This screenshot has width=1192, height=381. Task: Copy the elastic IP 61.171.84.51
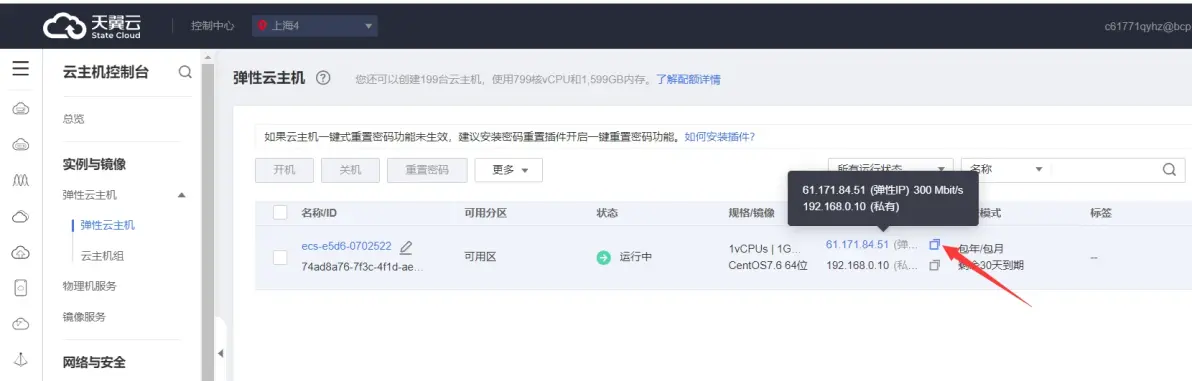934,244
